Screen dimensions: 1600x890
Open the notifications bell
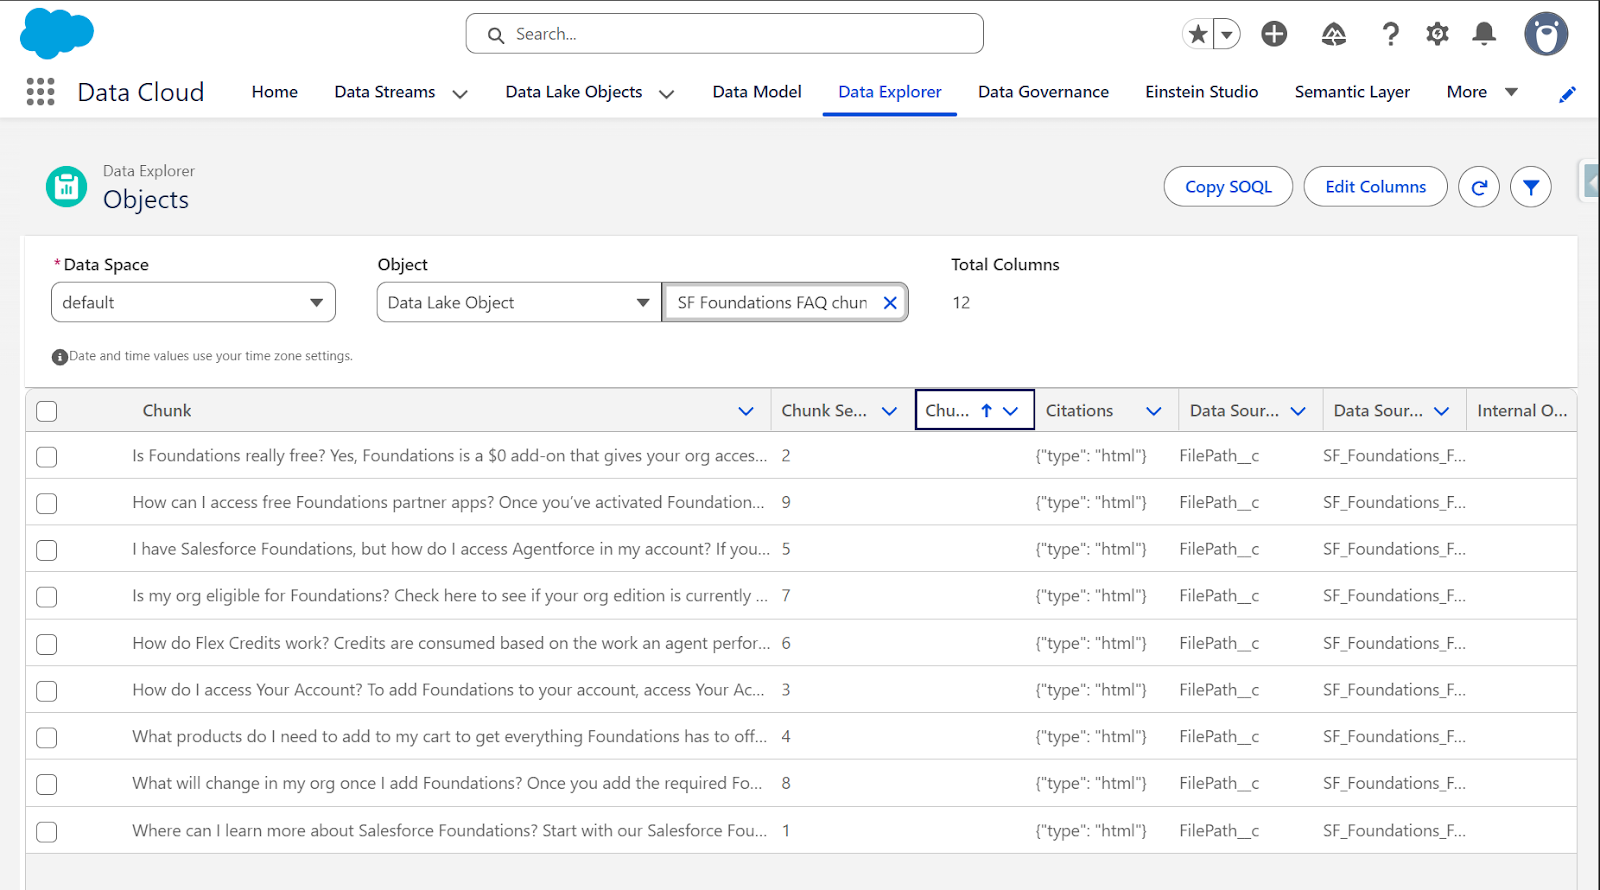coord(1484,34)
